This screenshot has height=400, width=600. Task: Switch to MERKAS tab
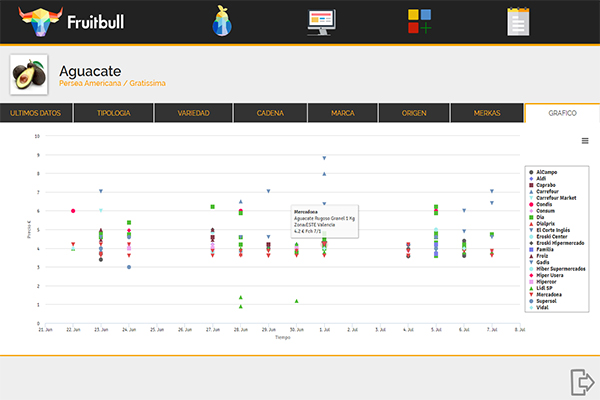point(487,113)
